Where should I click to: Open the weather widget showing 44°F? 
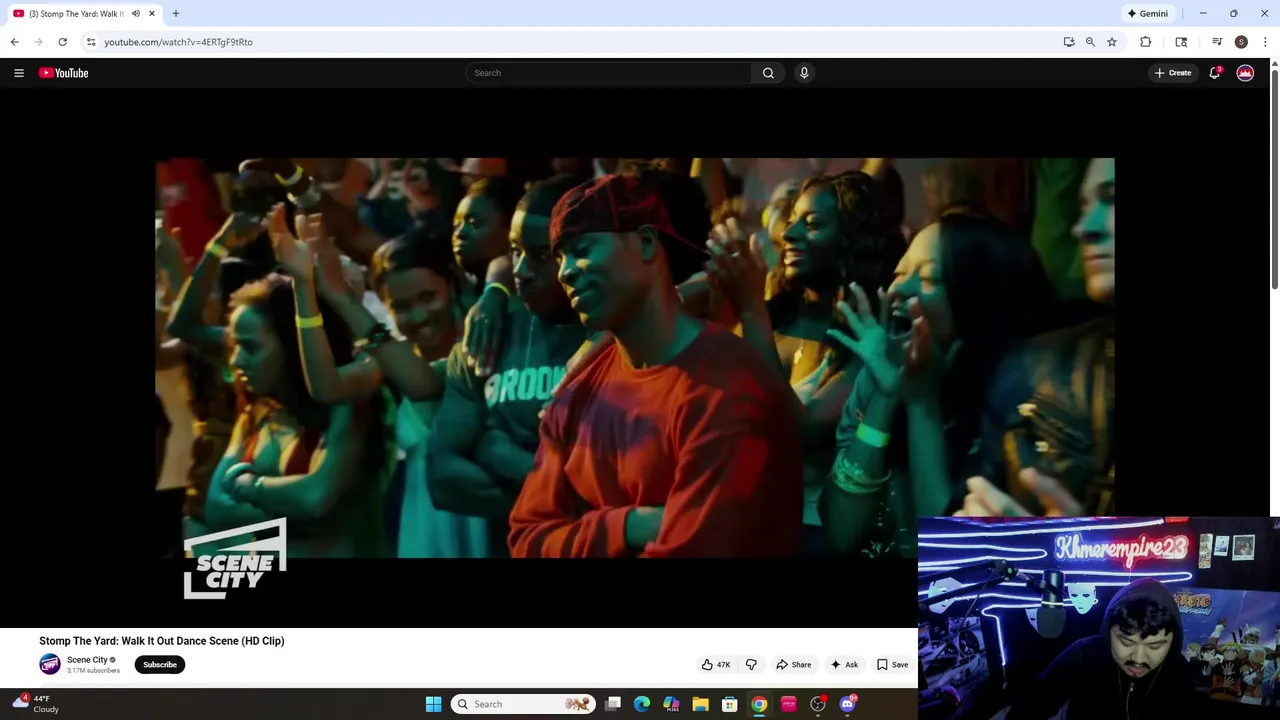[x=36, y=704]
